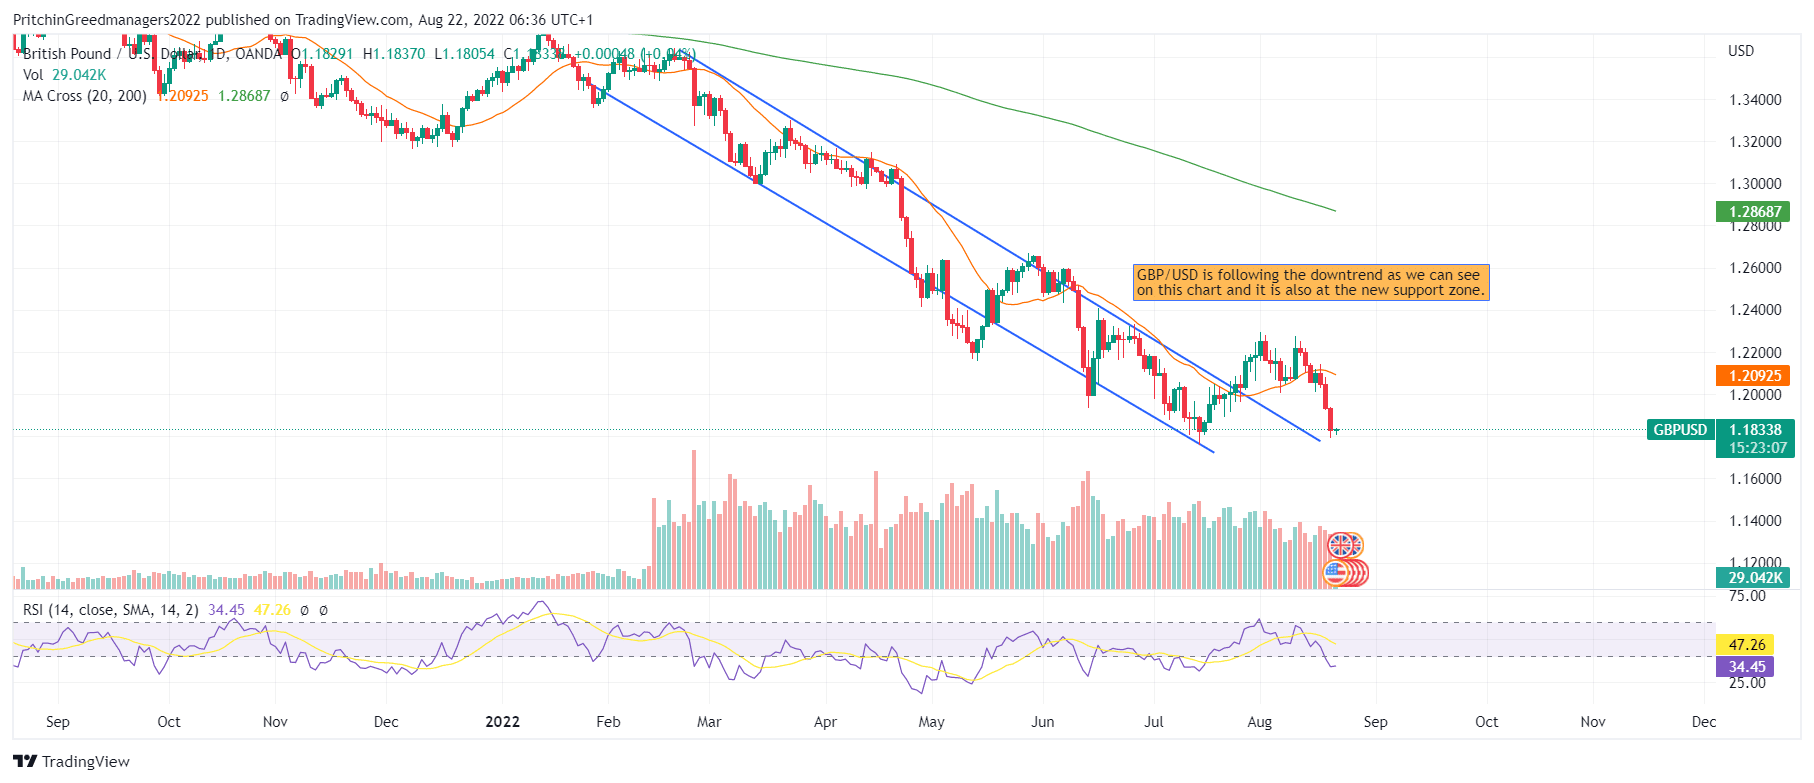Viewport: 1814px width, 783px height.
Task: Open the USD currency selector on price axis
Action: pyautogui.click(x=1741, y=51)
